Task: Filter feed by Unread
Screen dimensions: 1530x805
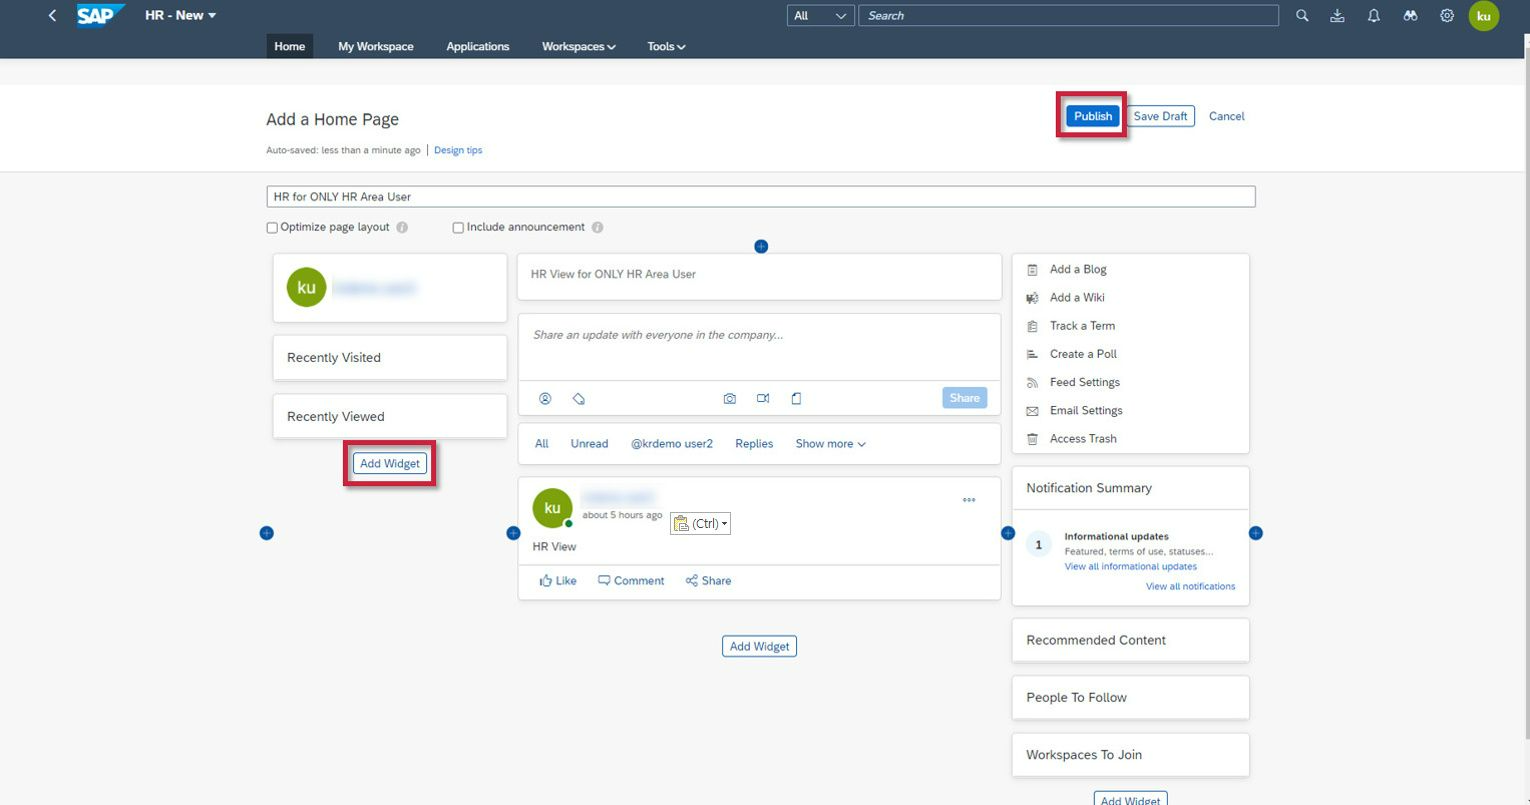Action: [589, 443]
